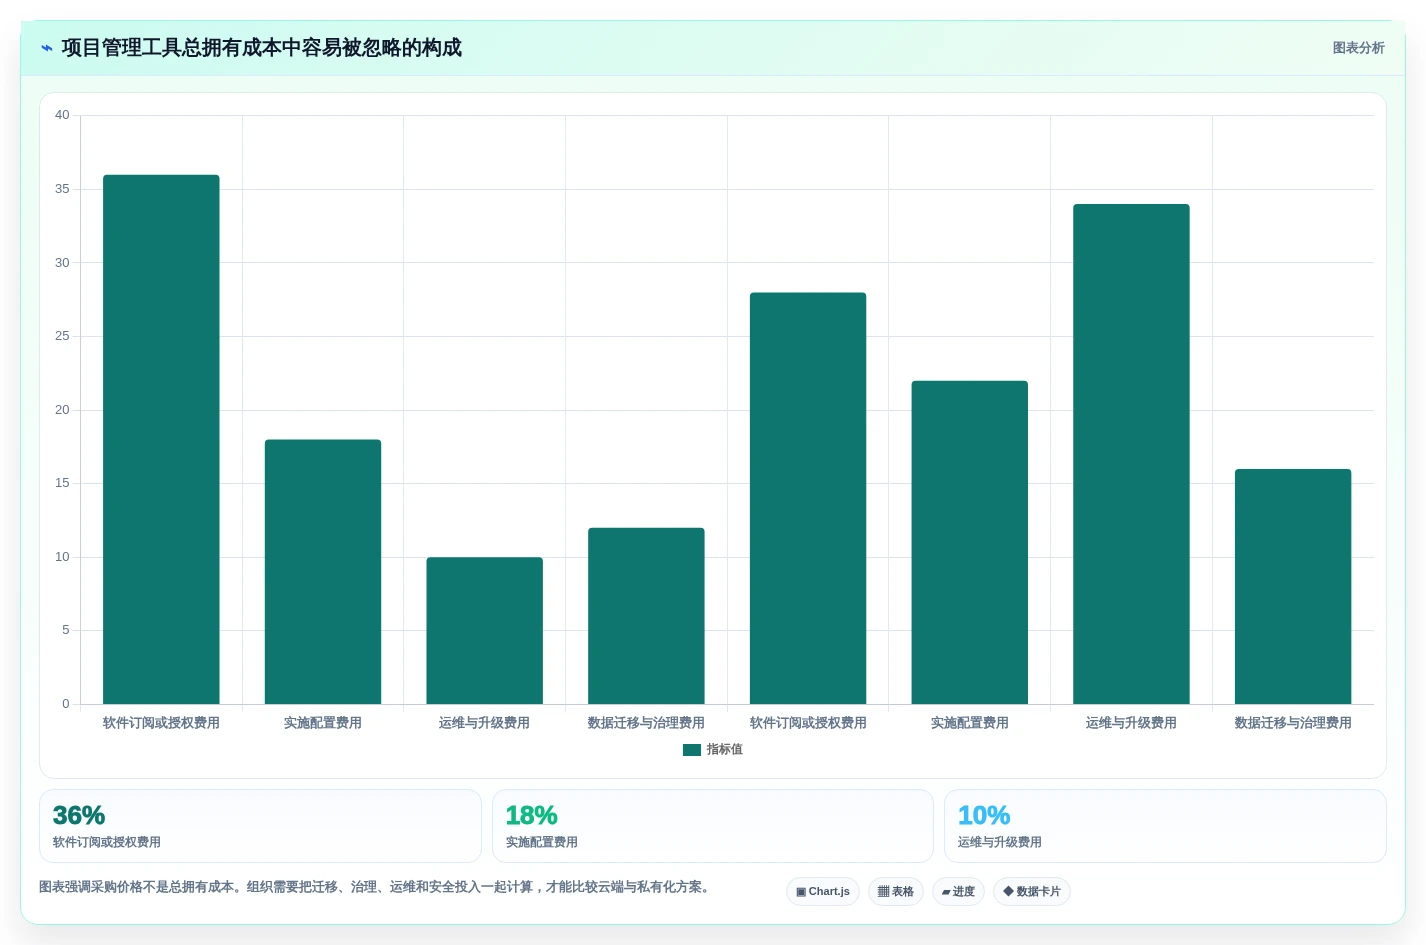Screen dimensions: 1426x945
Task: Click the footnote text starting 图表强调采购价格
Action: 376,887
